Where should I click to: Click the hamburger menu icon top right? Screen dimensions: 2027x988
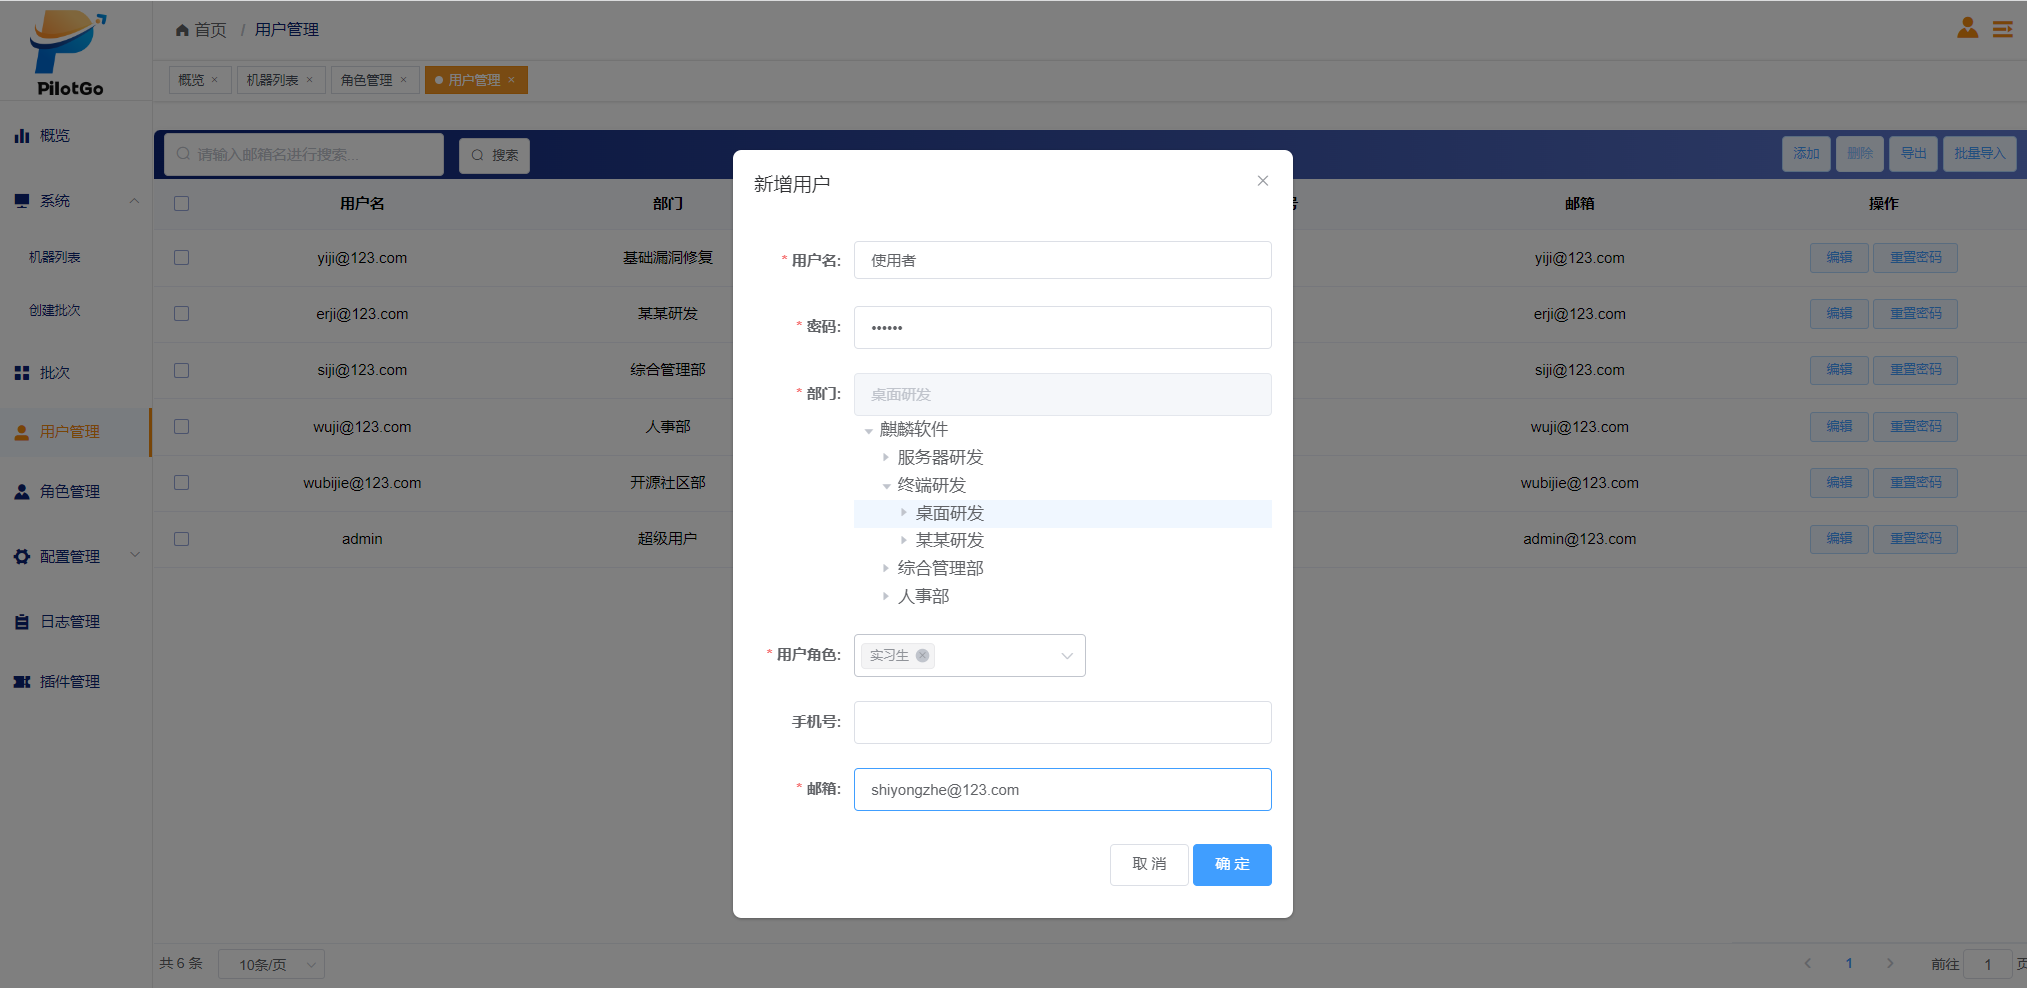click(2002, 29)
